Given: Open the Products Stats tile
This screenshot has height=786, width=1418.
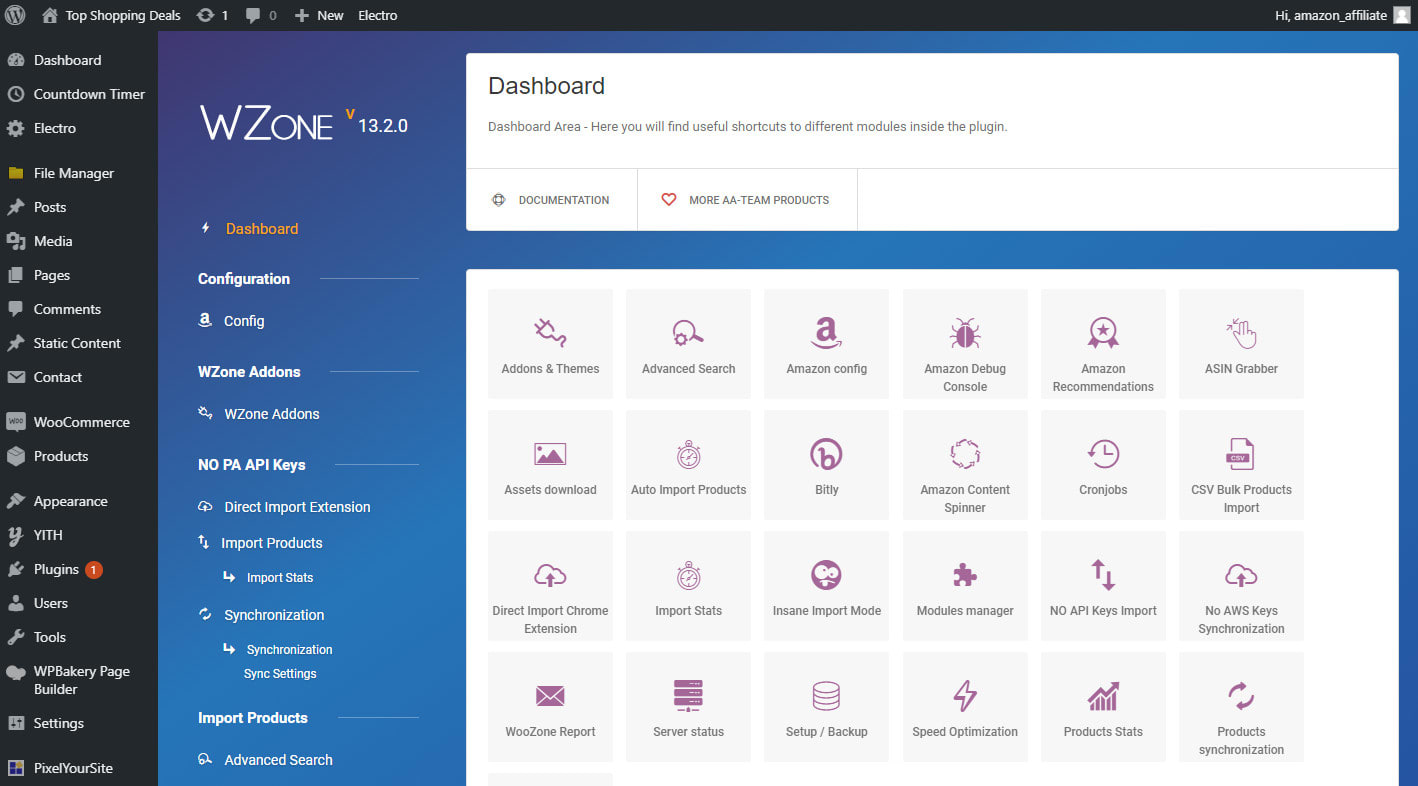Looking at the screenshot, I should click(1103, 707).
